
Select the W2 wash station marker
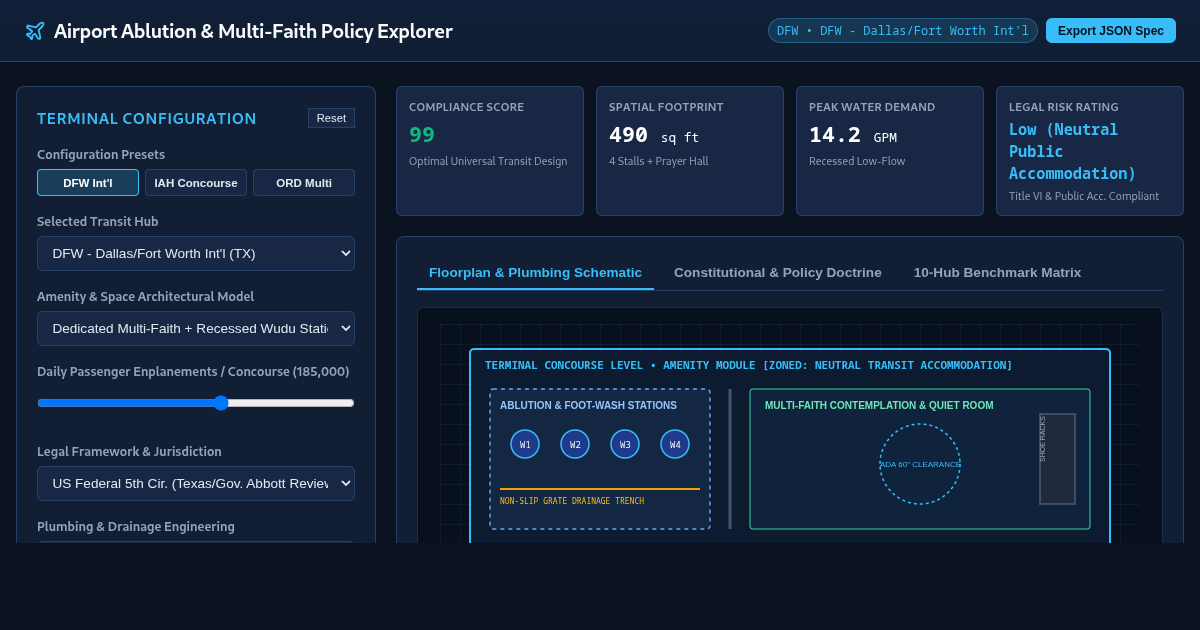[x=575, y=444]
